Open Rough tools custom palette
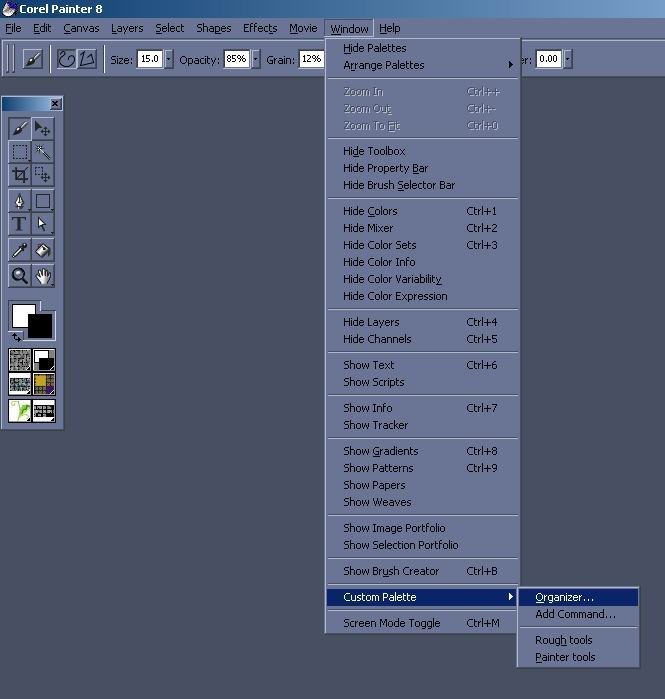Screen dimensions: 665x699 point(578,640)
